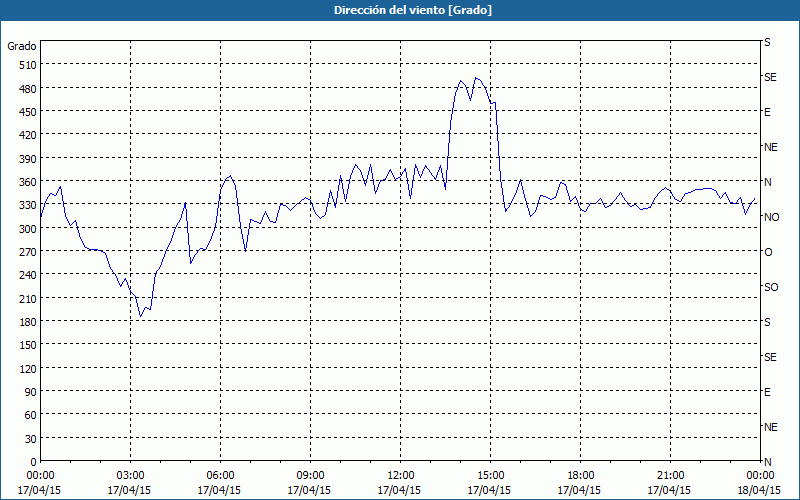Click the 360 y-axis value
Image resolution: width=800 pixels, height=500 pixels.
coord(28,182)
